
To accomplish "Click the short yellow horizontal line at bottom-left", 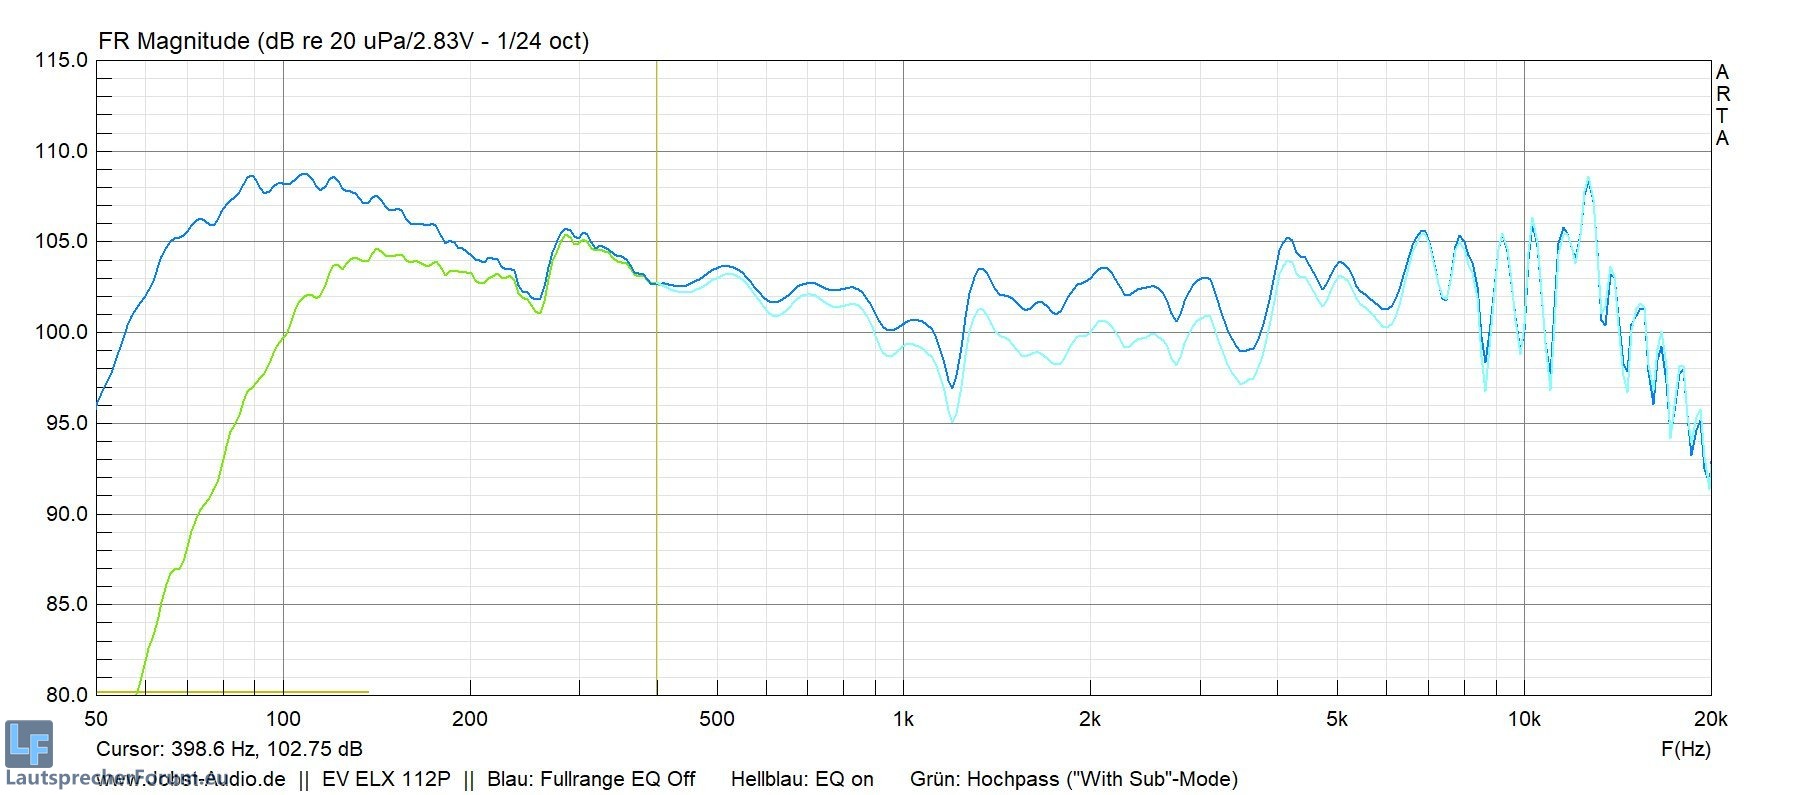I will tap(232, 692).
